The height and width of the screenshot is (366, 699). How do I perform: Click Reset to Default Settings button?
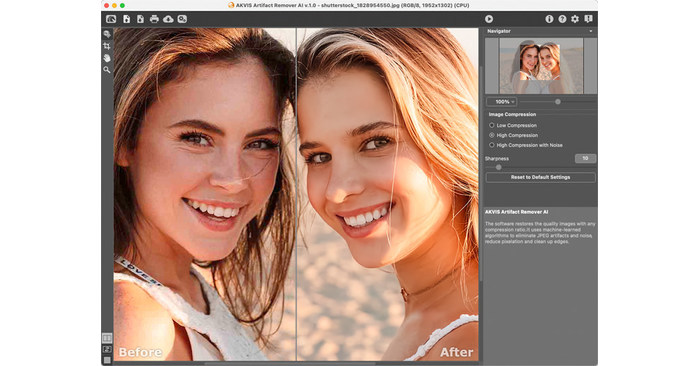click(540, 177)
